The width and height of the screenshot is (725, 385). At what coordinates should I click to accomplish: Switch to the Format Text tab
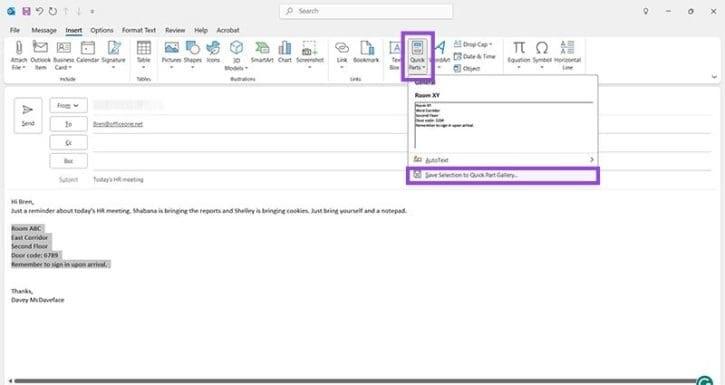[139, 30]
